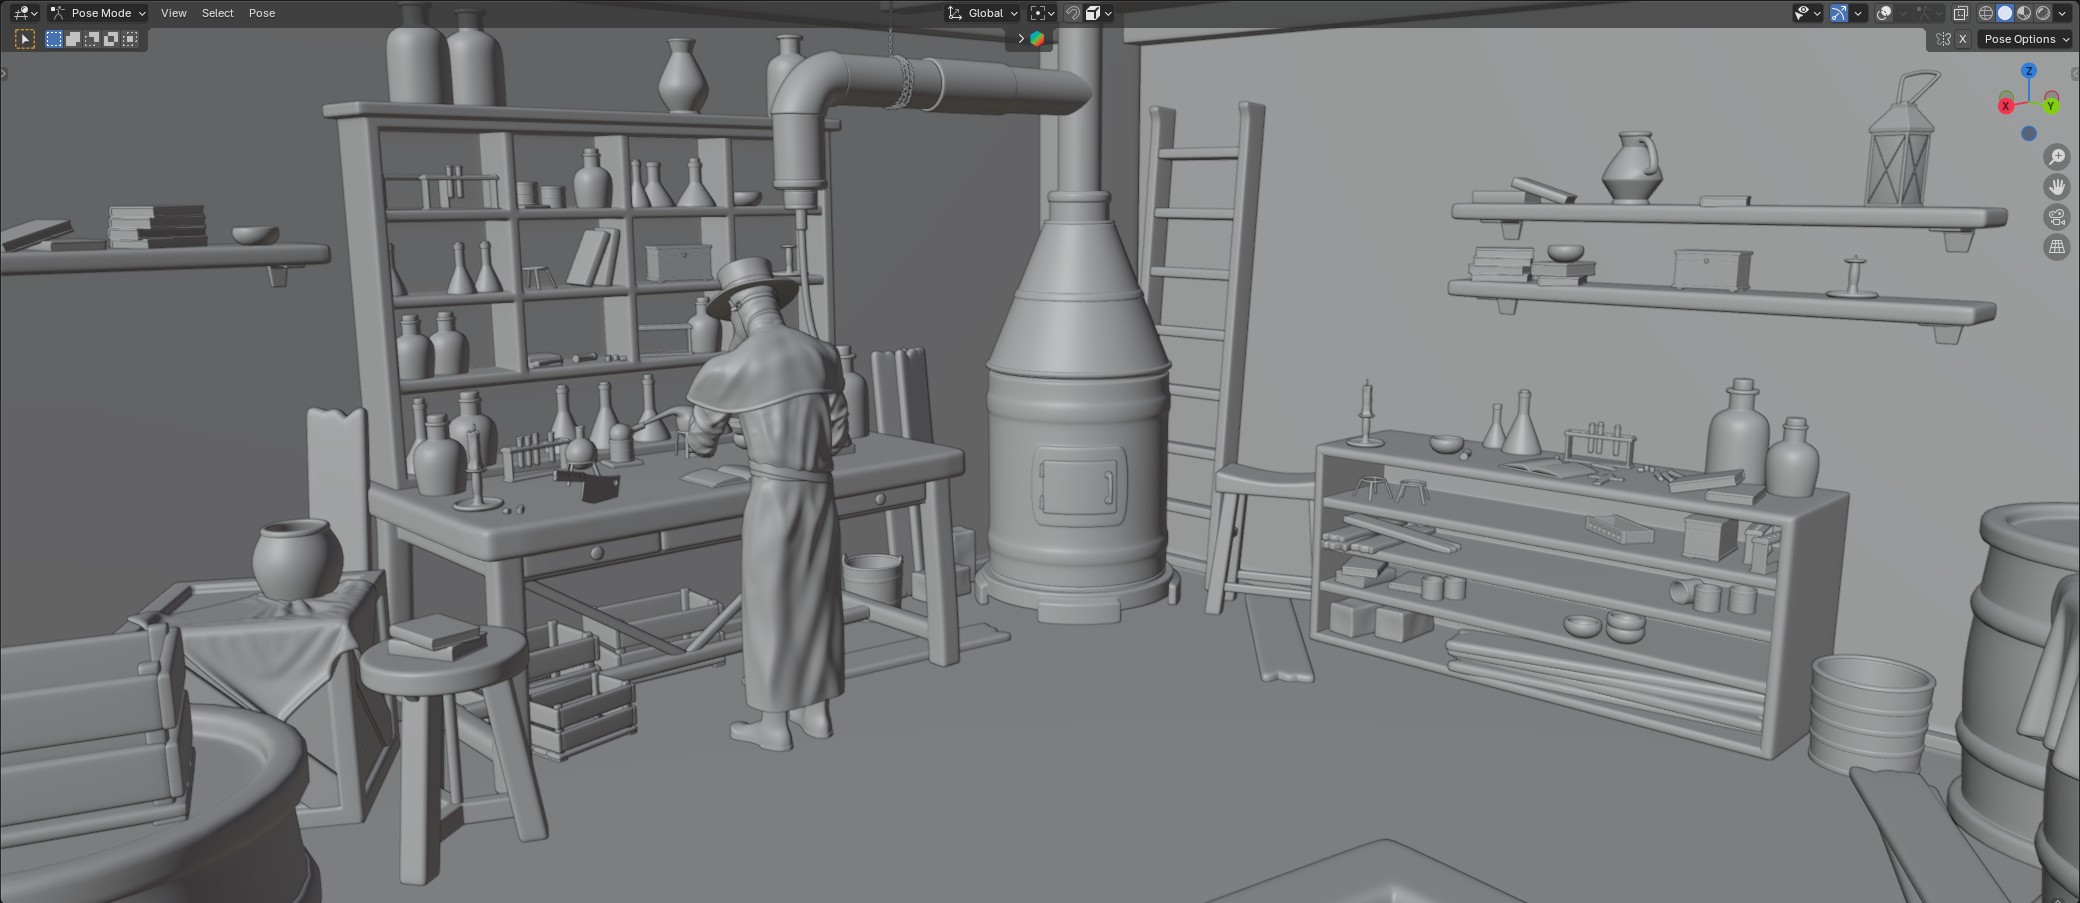
Task: Select the Tweak select tool icon
Action: click(x=25, y=39)
